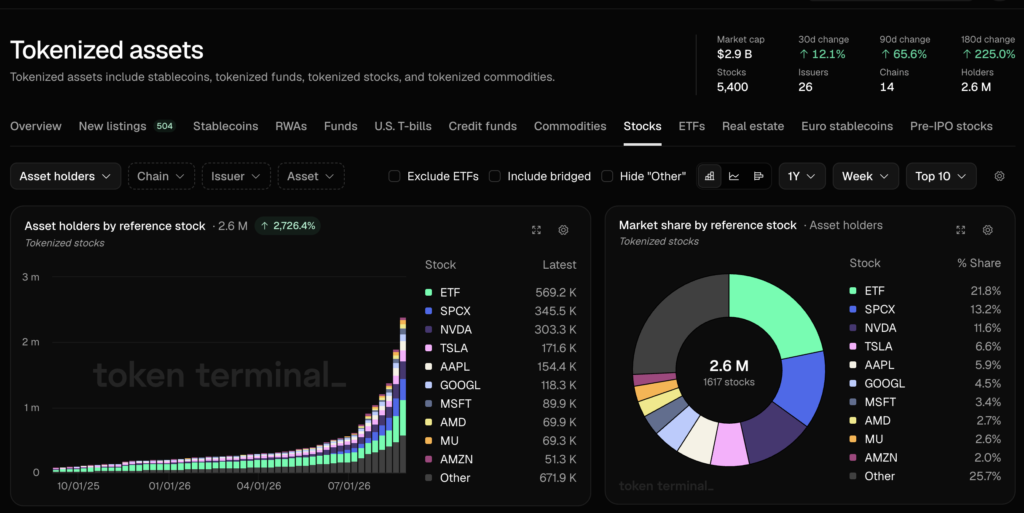Click the green ETF swatch in bar chart legend
The height and width of the screenshot is (513, 1024).
coord(428,292)
